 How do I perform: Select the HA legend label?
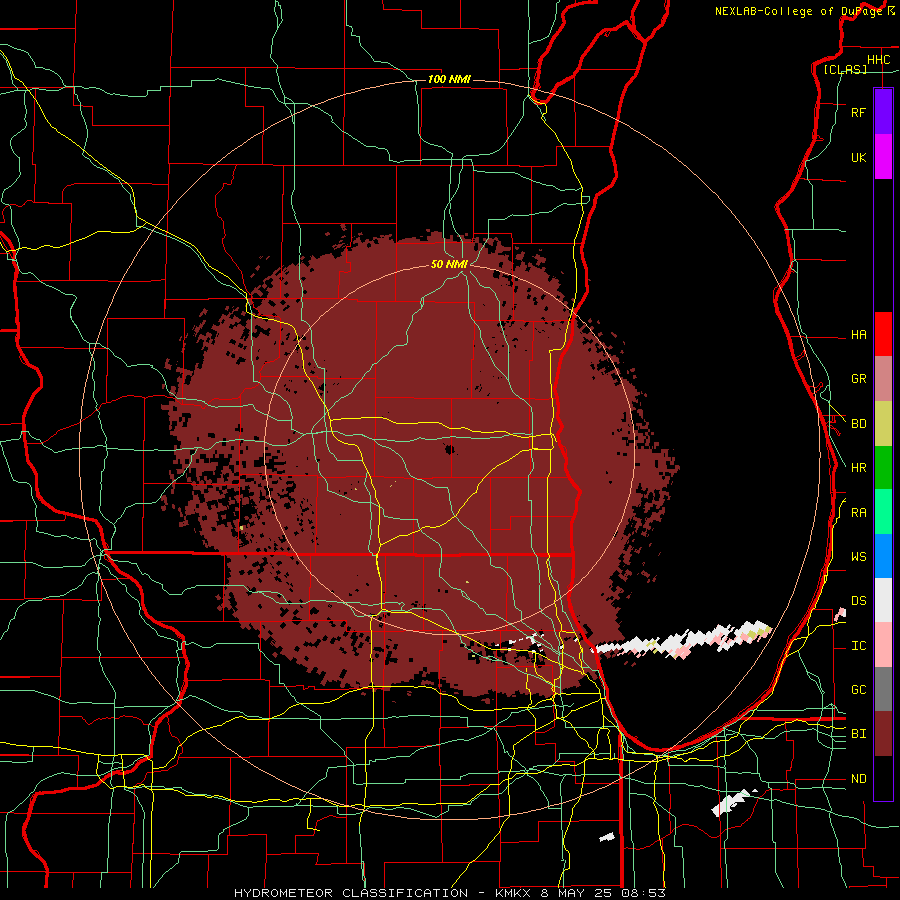[x=858, y=335]
